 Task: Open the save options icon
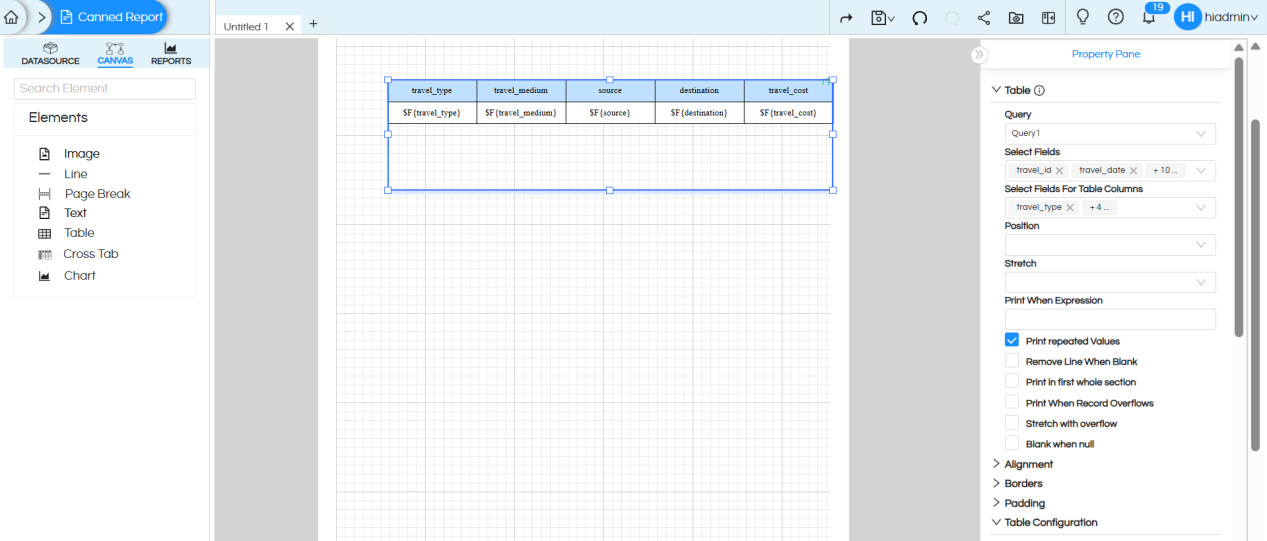pos(882,18)
